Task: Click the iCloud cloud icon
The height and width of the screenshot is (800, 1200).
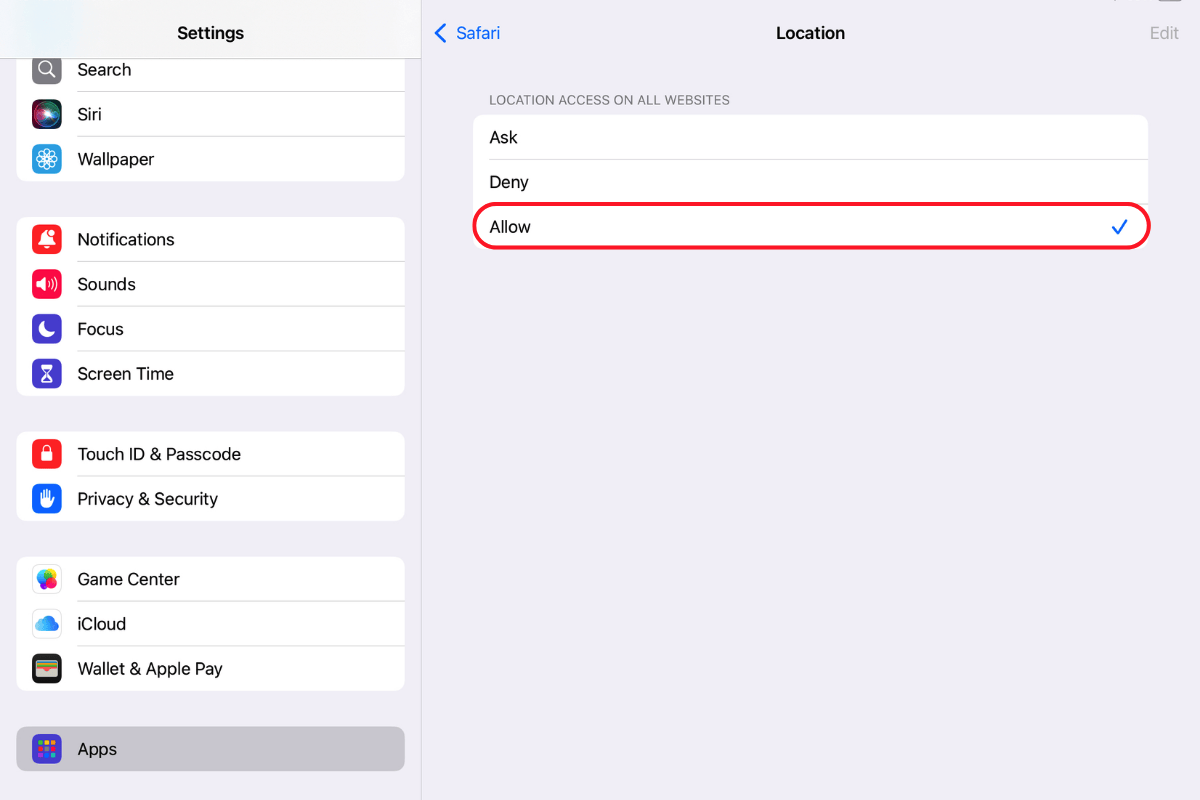Action: click(46, 623)
